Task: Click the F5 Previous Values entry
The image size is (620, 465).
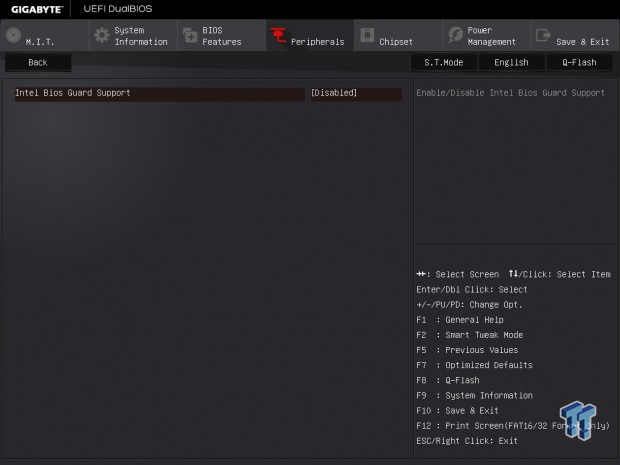Action: (x=467, y=350)
